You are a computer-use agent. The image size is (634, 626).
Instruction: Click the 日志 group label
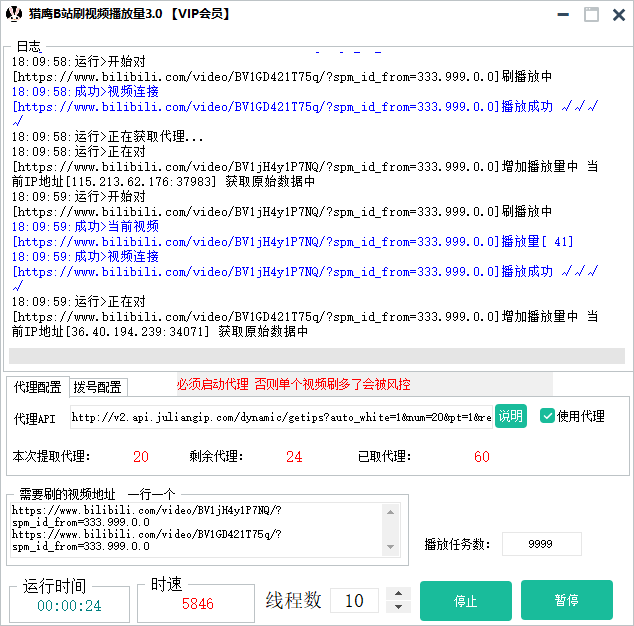(29, 47)
